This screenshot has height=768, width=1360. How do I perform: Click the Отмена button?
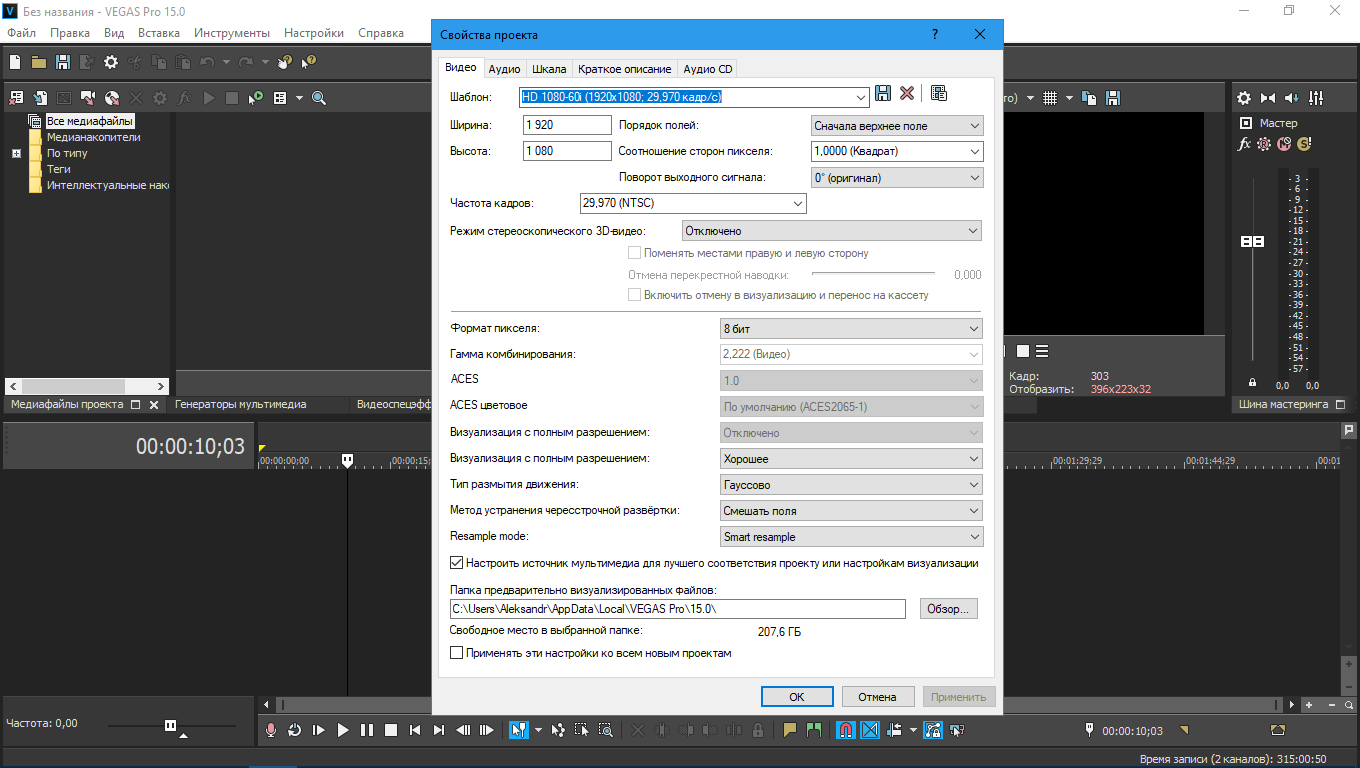click(x=877, y=697)
